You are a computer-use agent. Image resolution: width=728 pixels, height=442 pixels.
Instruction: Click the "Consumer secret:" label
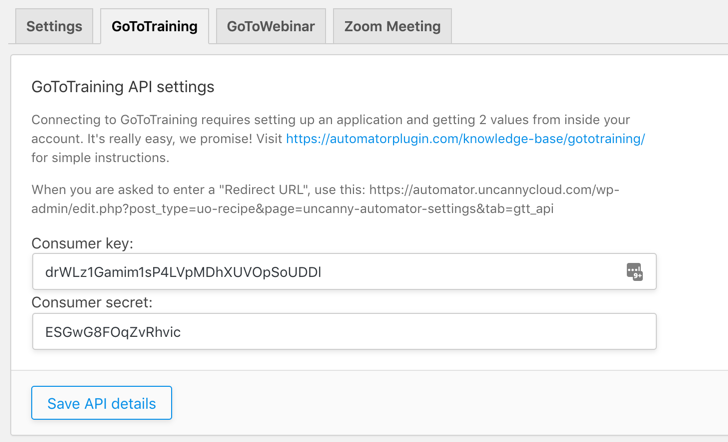(92, 302)
